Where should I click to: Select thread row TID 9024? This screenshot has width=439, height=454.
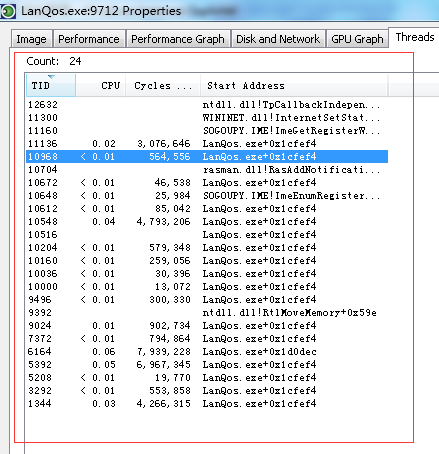click(207, 326)
